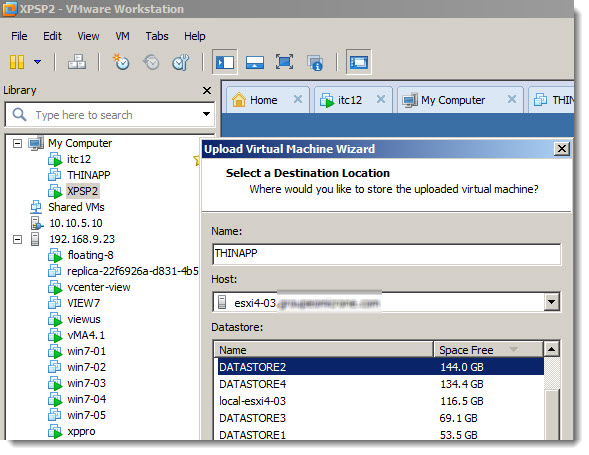Select the win7-03 virtual machine

click(86, 383)
